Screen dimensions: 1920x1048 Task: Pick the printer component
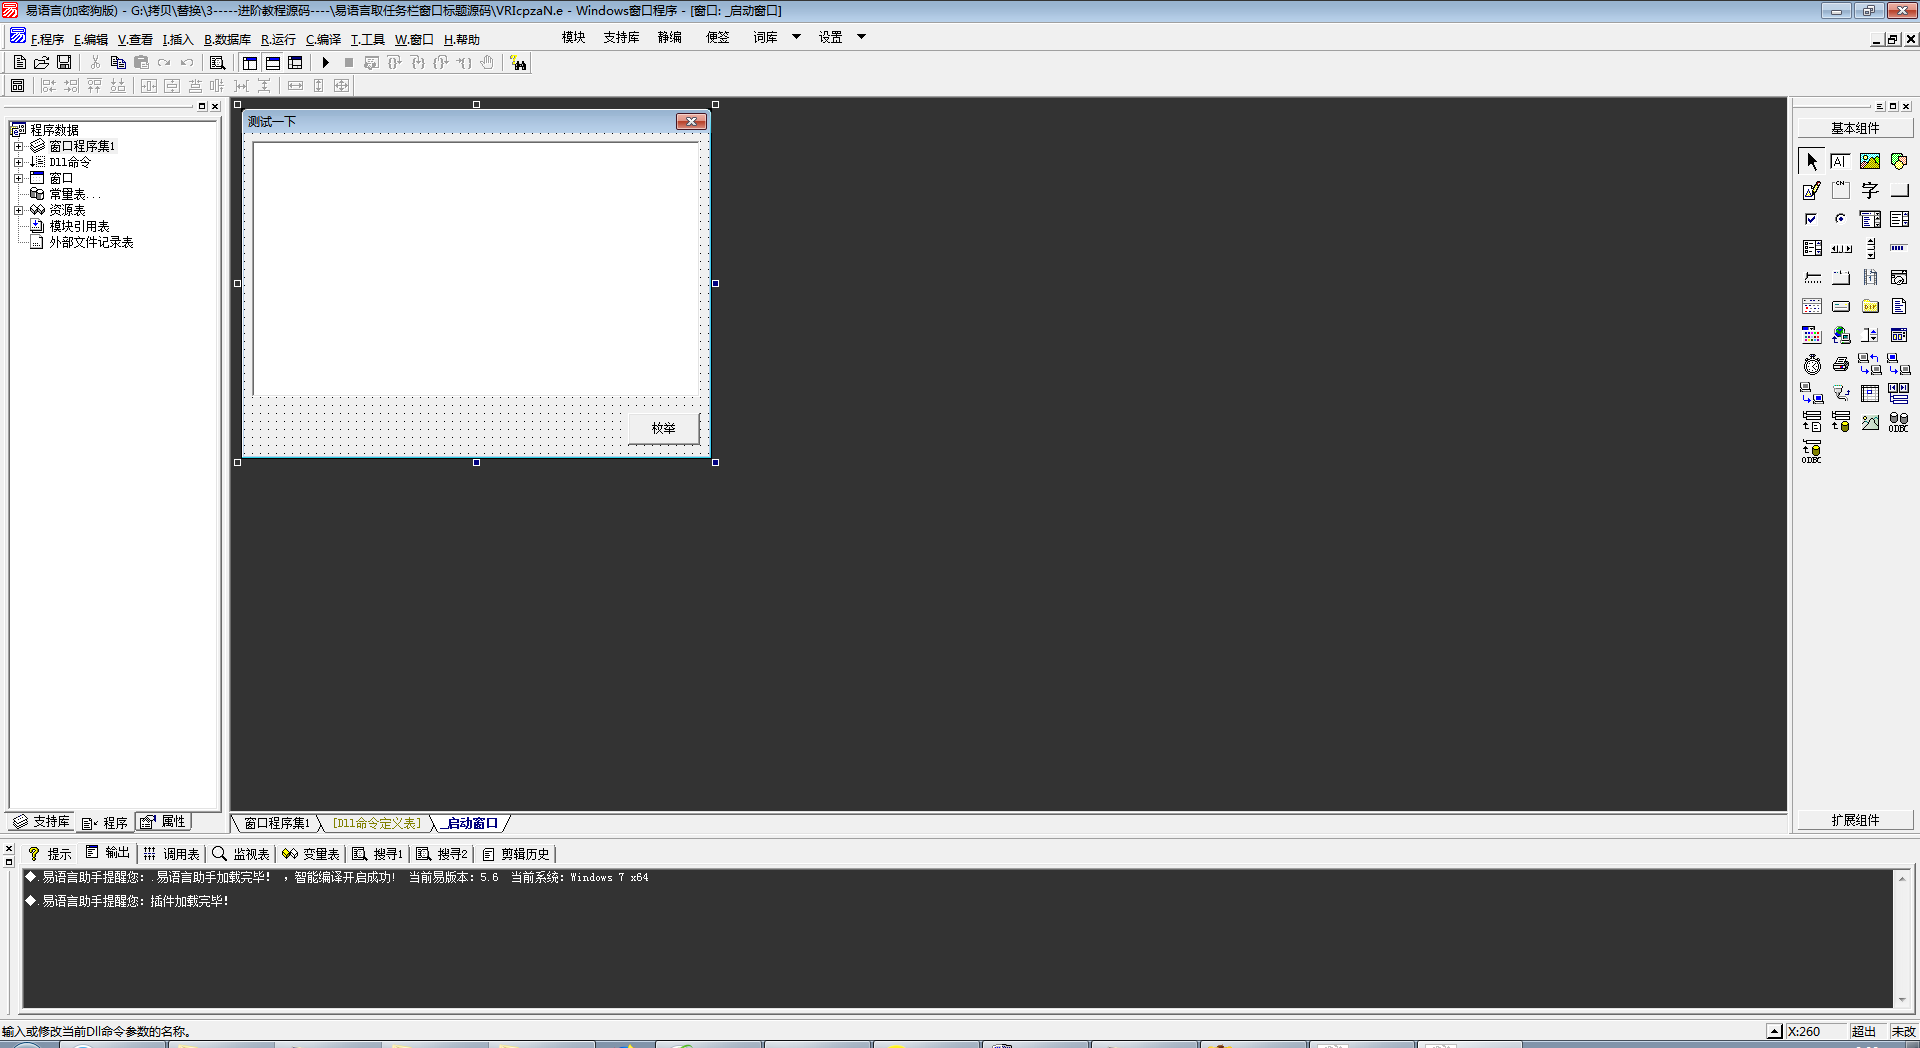[1841, 364]
